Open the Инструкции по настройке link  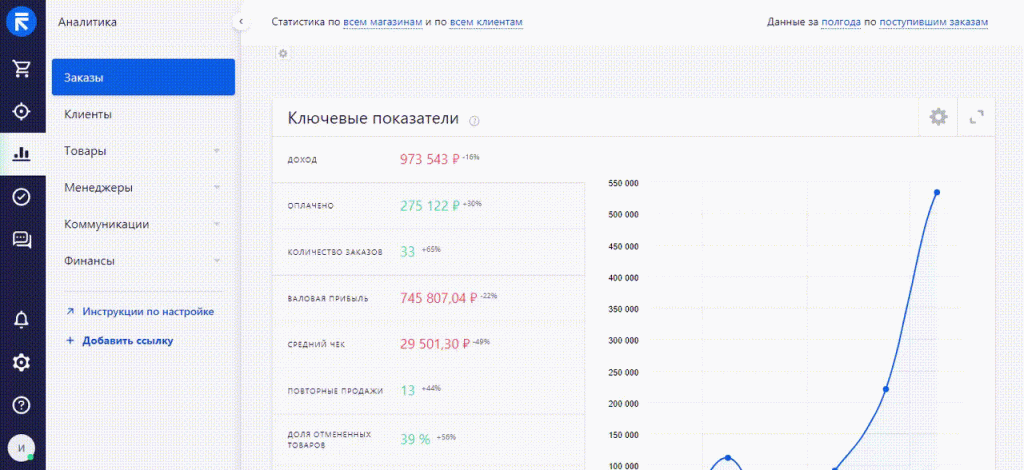[148, 312]
